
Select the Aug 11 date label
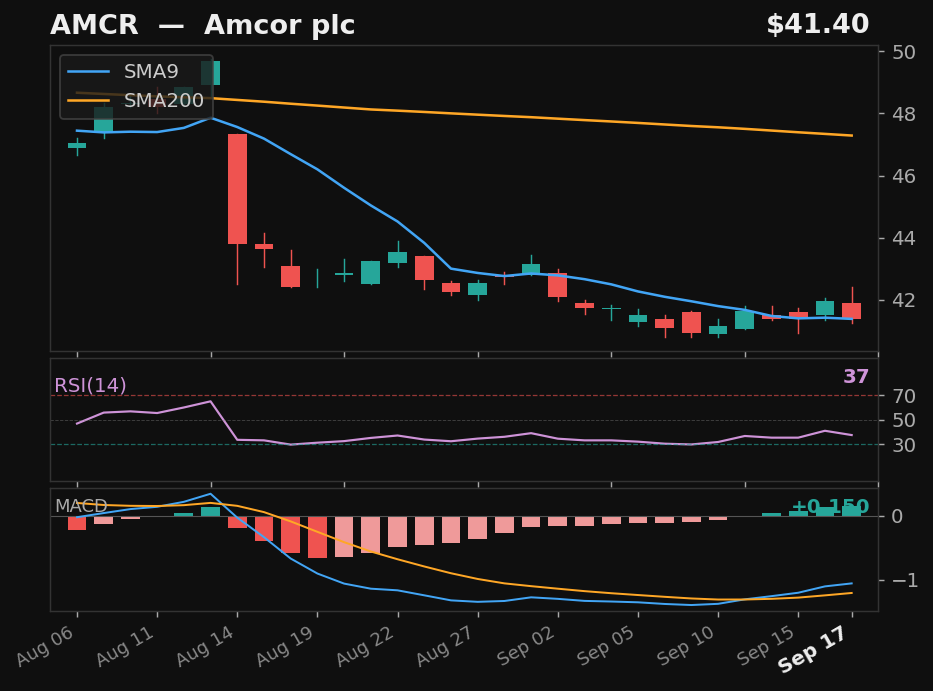tap(126, 646)
